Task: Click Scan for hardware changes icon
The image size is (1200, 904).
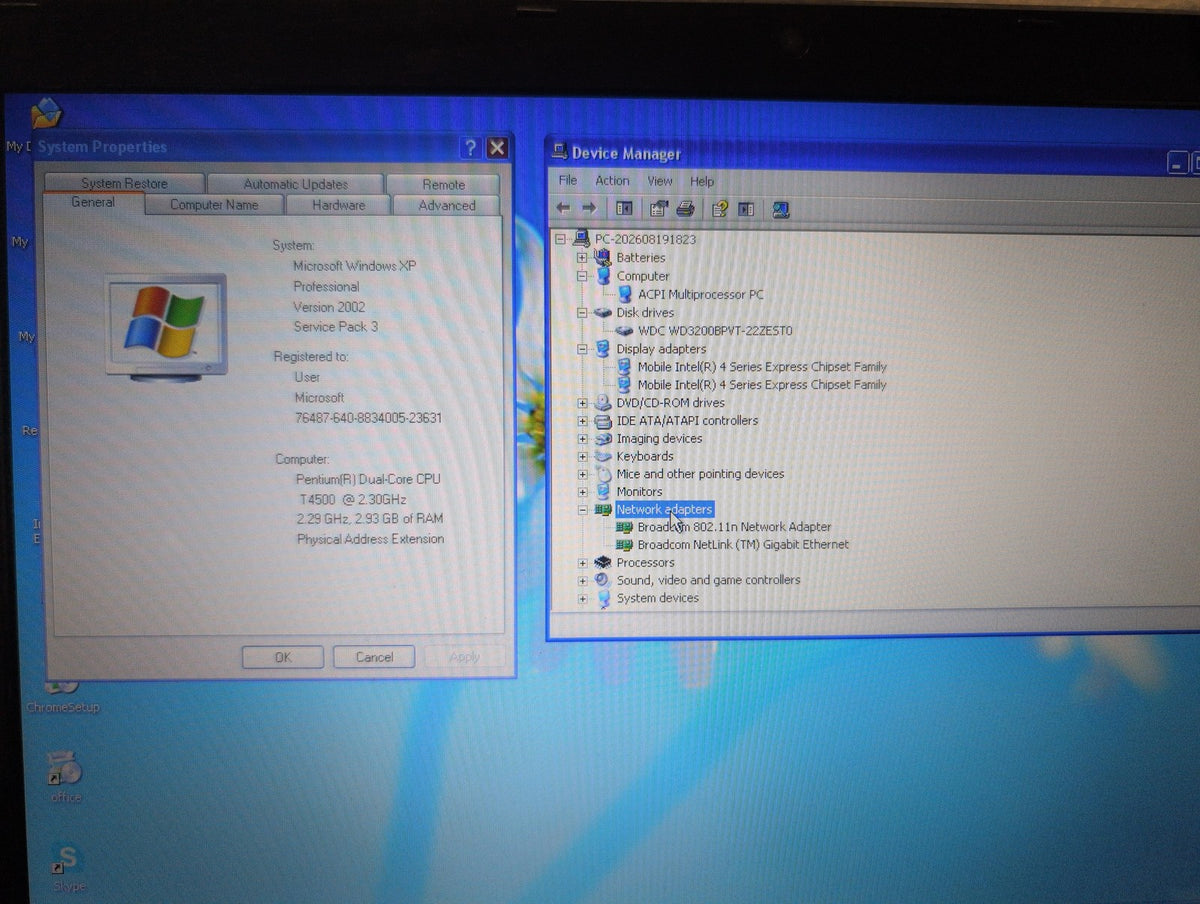Action: pos(781,209)
